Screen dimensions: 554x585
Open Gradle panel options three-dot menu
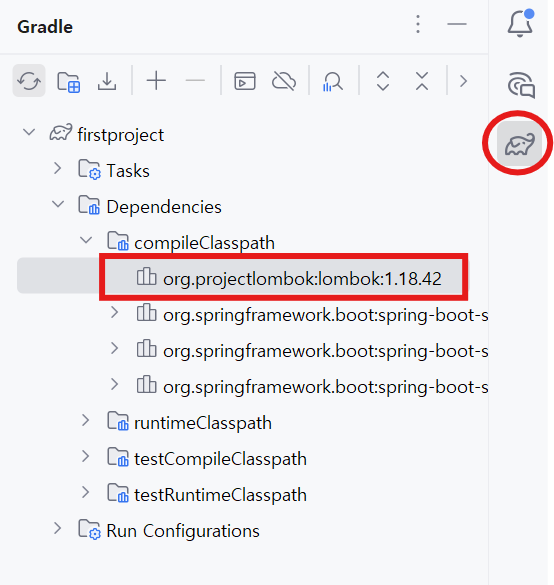[418, 24]
